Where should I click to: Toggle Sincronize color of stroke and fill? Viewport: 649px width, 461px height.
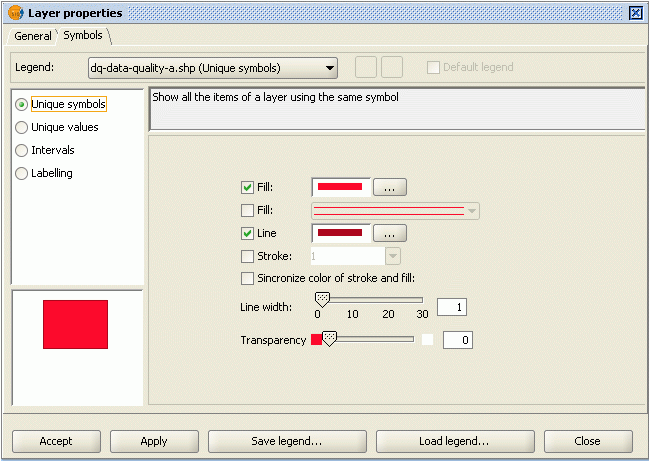point(247,278)
